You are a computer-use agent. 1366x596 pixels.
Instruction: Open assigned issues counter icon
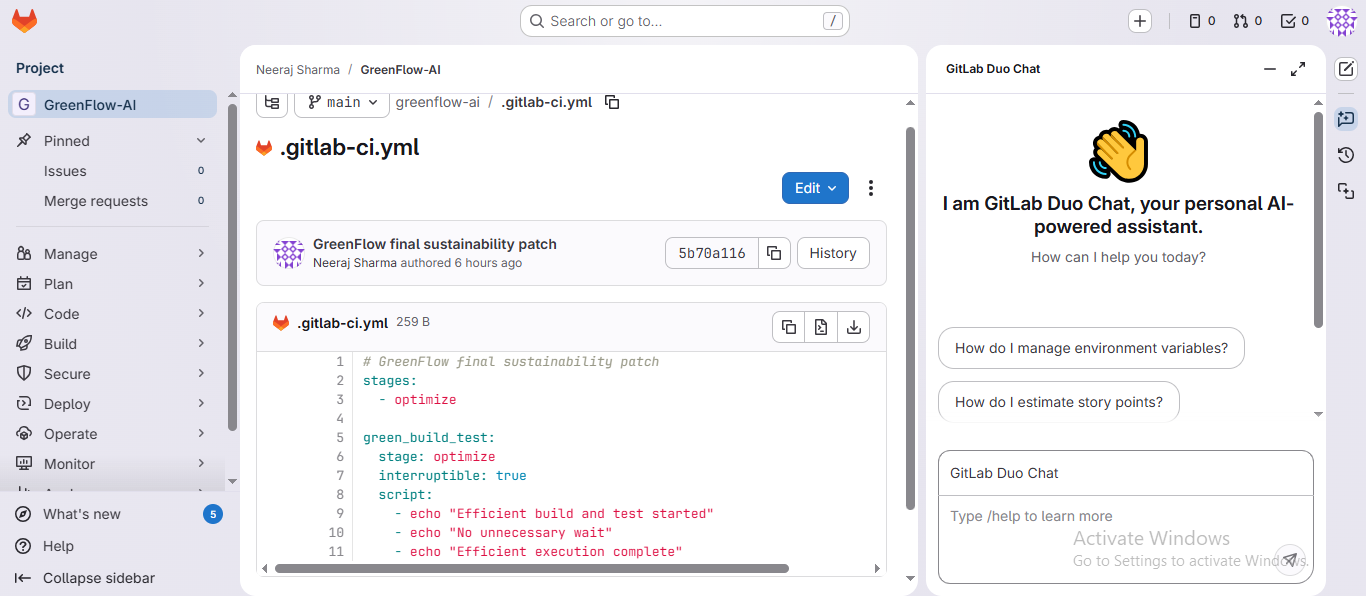1201,21
